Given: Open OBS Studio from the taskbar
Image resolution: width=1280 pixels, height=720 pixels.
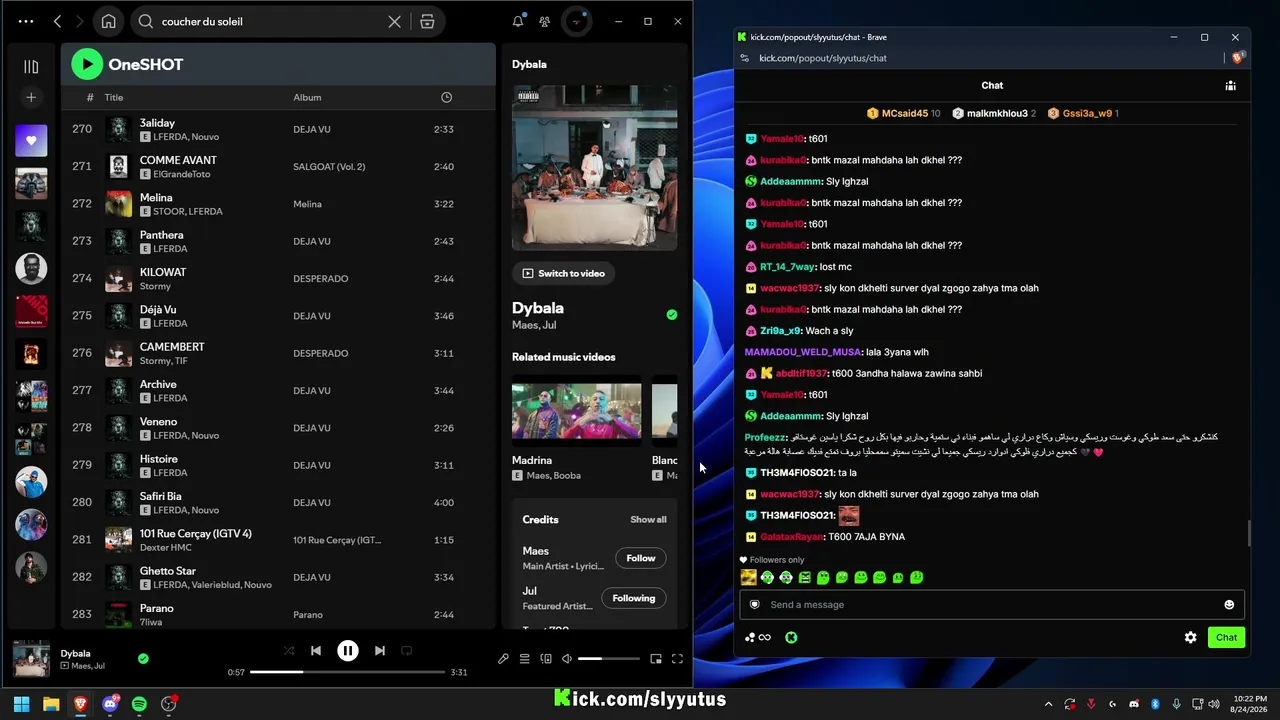Looking at the screenshot, I should pos(169,704).
